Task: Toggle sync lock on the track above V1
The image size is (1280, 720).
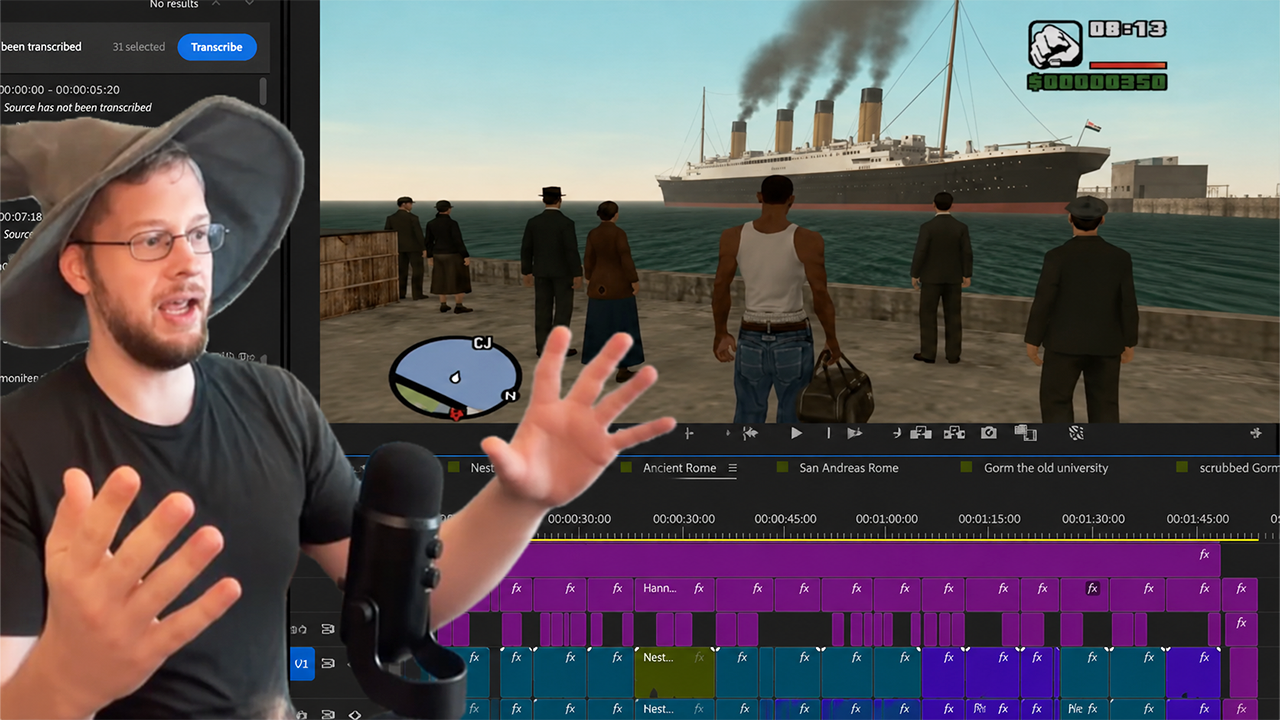Action: (327, 629)
